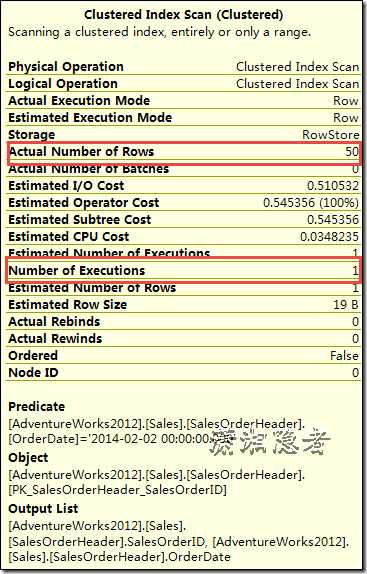Select the PK_SalesOrderHeader_SalesOrderID object name
This screenshot has height=574, width=367.
[x=118, y=490]
